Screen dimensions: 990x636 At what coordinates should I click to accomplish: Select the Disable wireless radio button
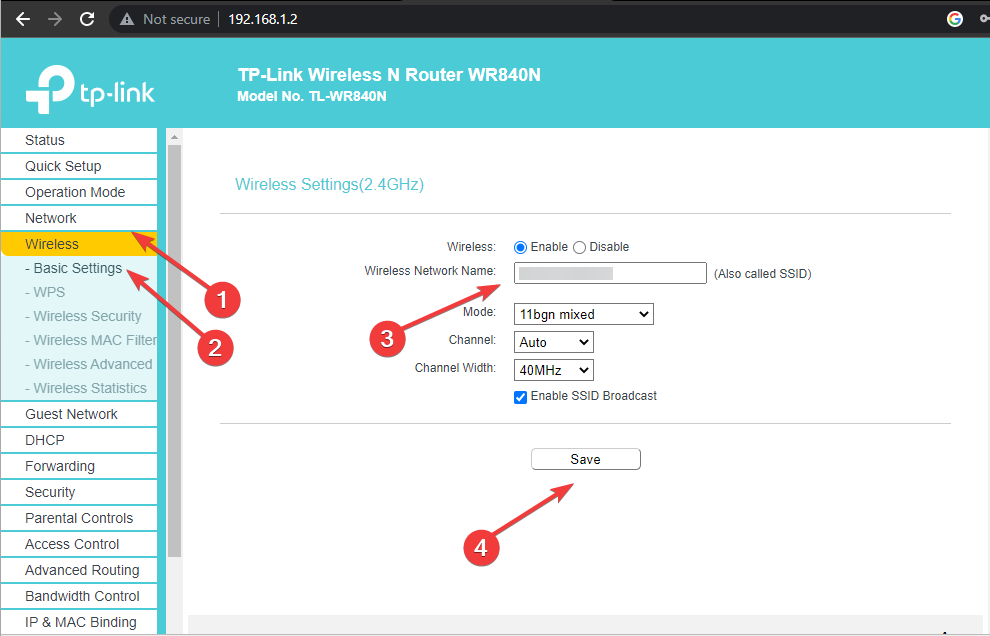pos(579,248)
